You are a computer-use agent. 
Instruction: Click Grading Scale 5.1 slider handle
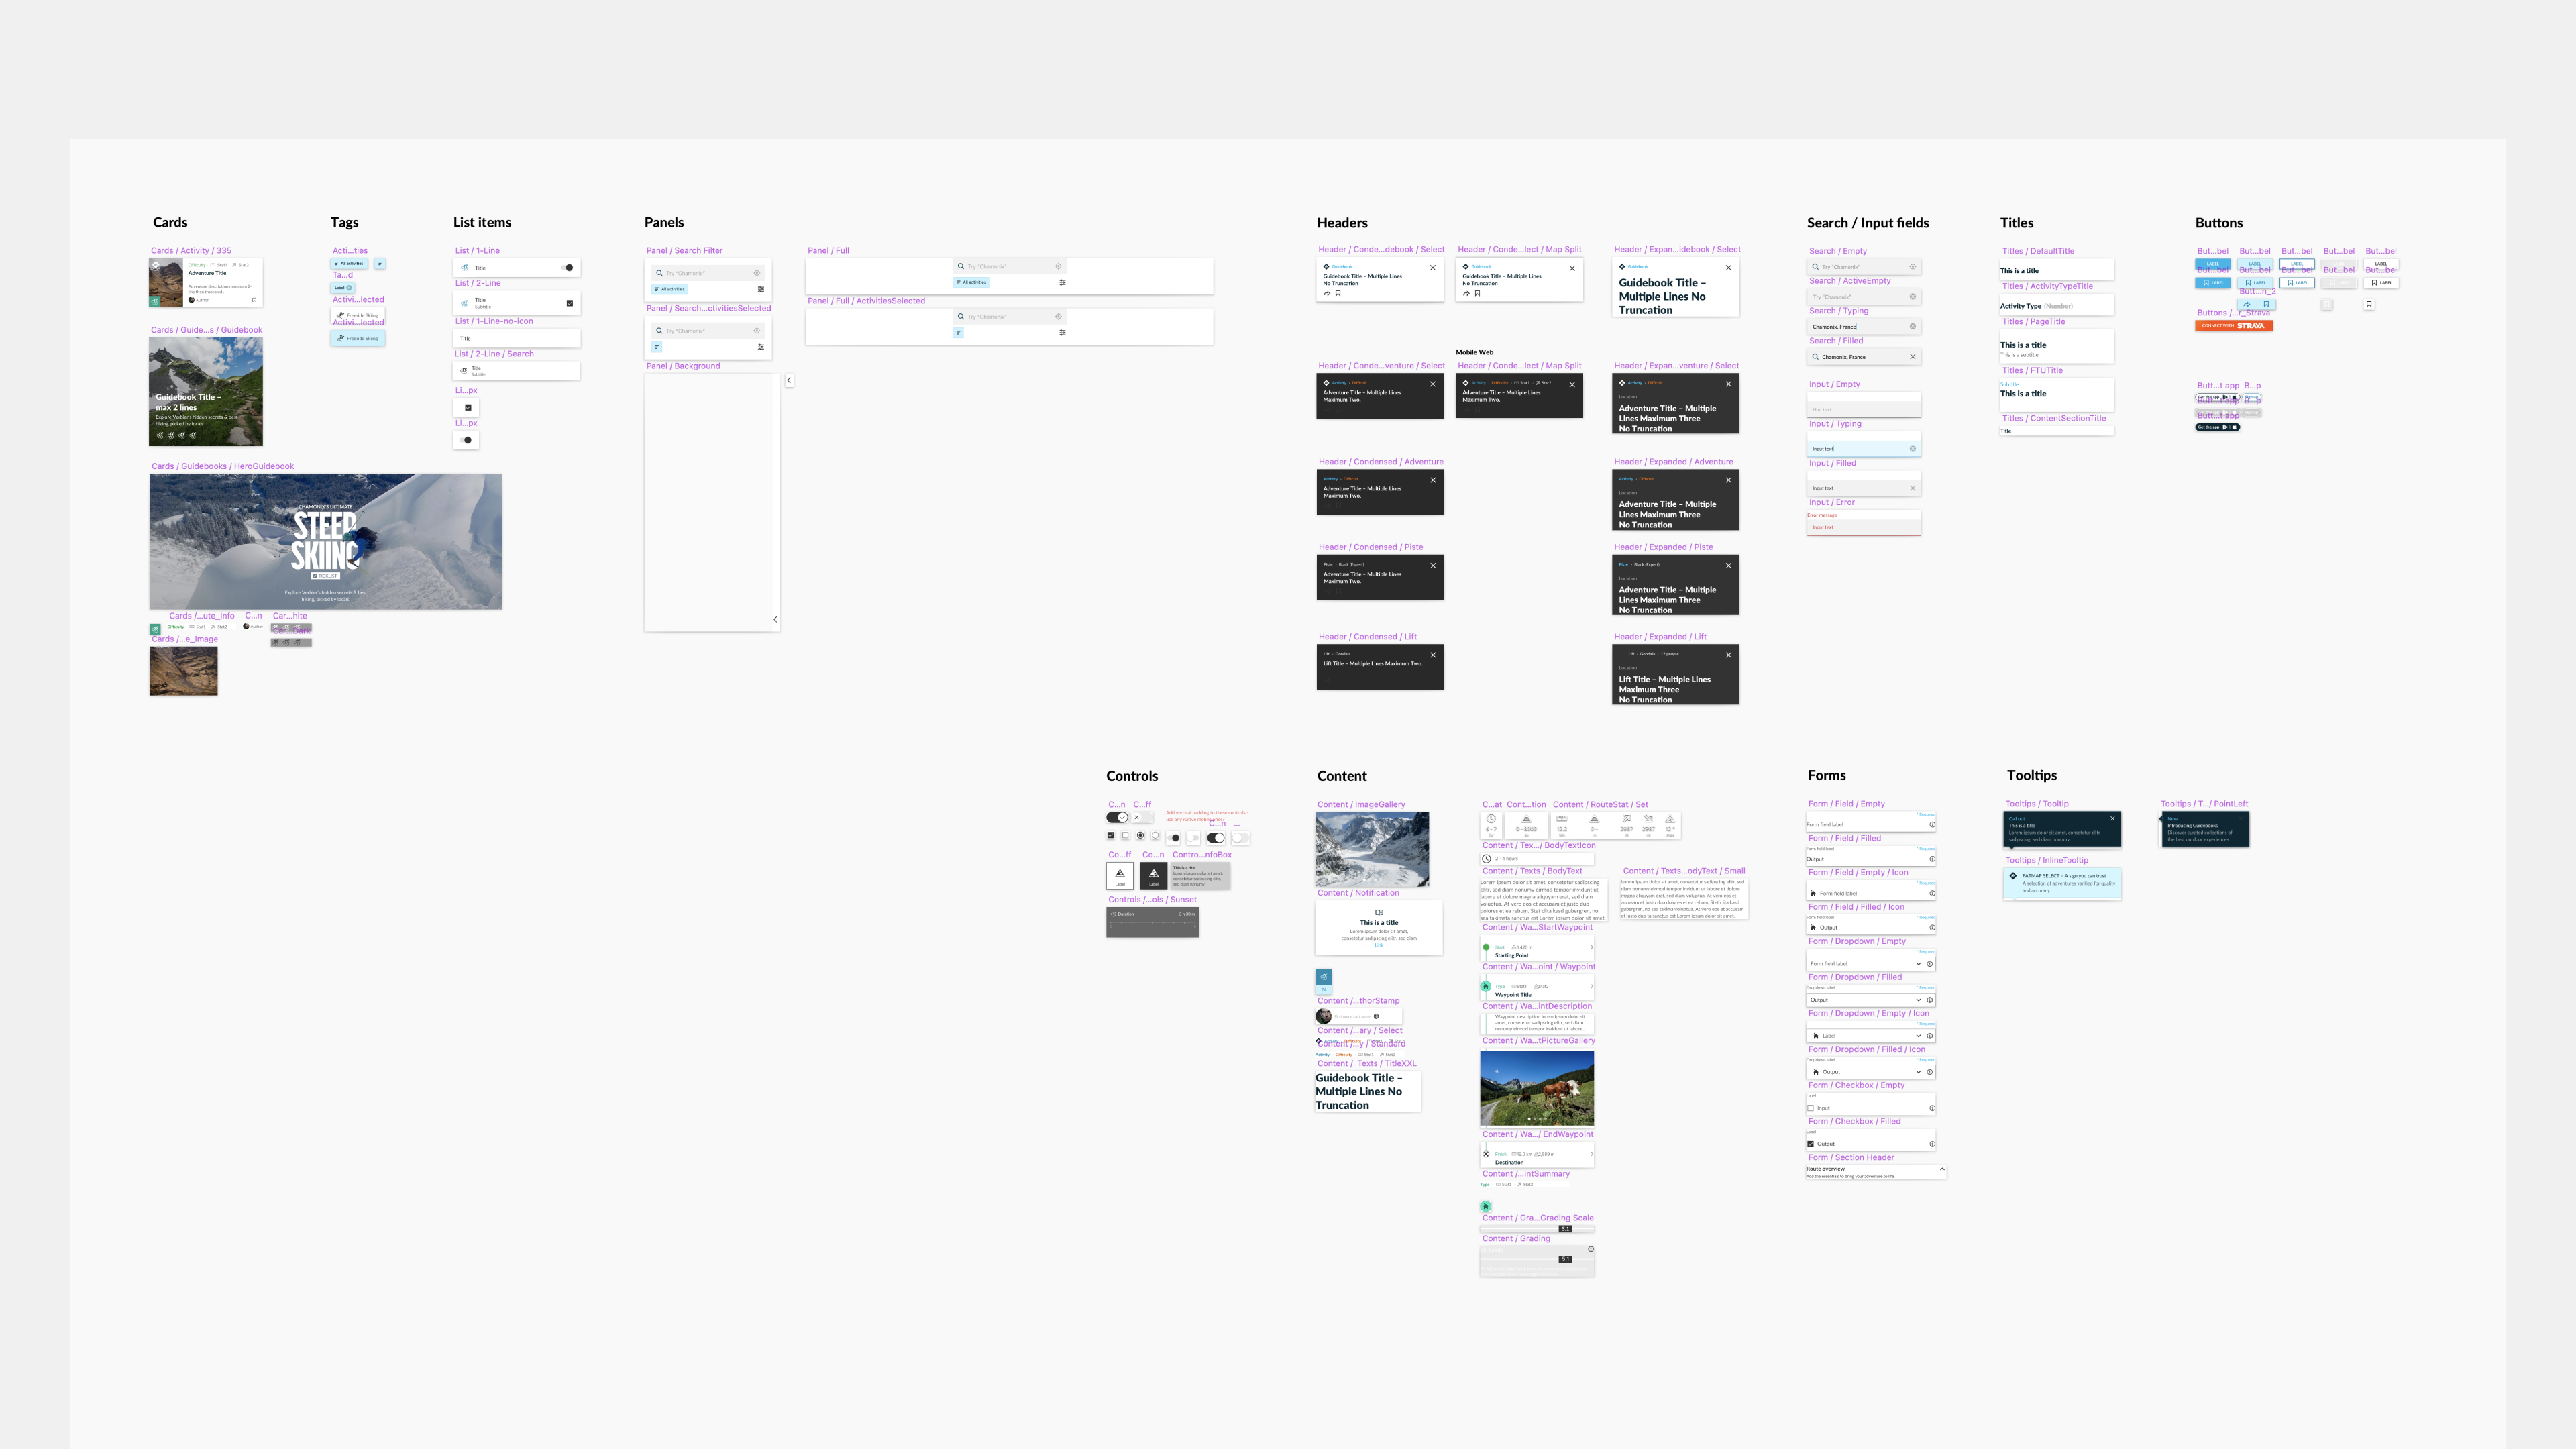pos(1565,1229)
